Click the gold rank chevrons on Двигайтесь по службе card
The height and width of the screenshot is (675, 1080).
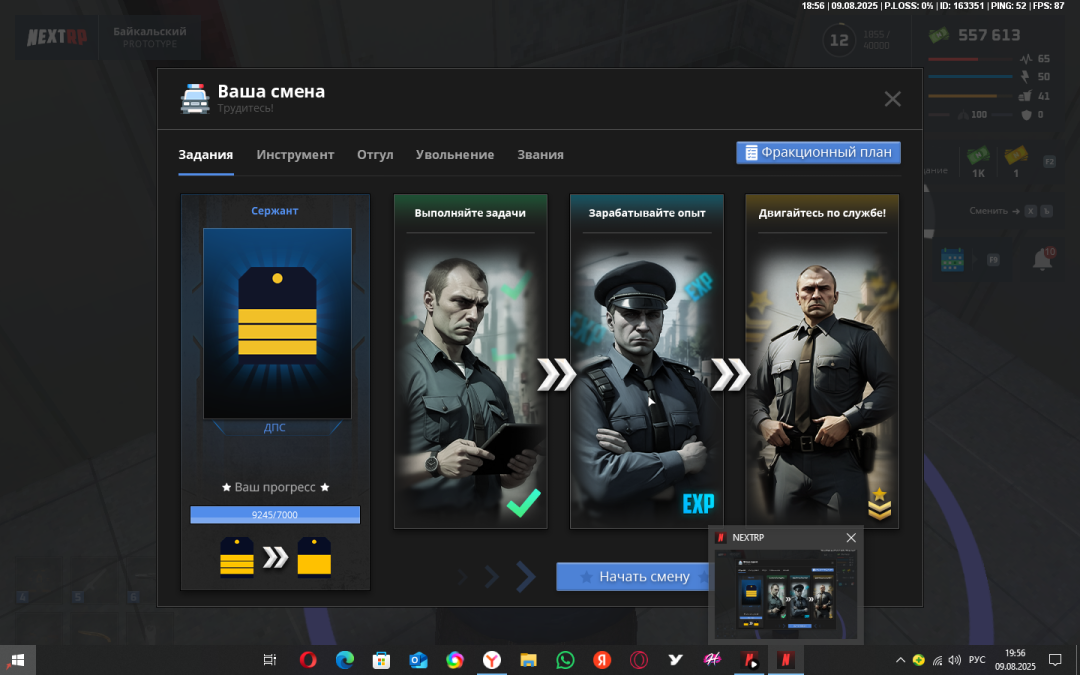880,504
